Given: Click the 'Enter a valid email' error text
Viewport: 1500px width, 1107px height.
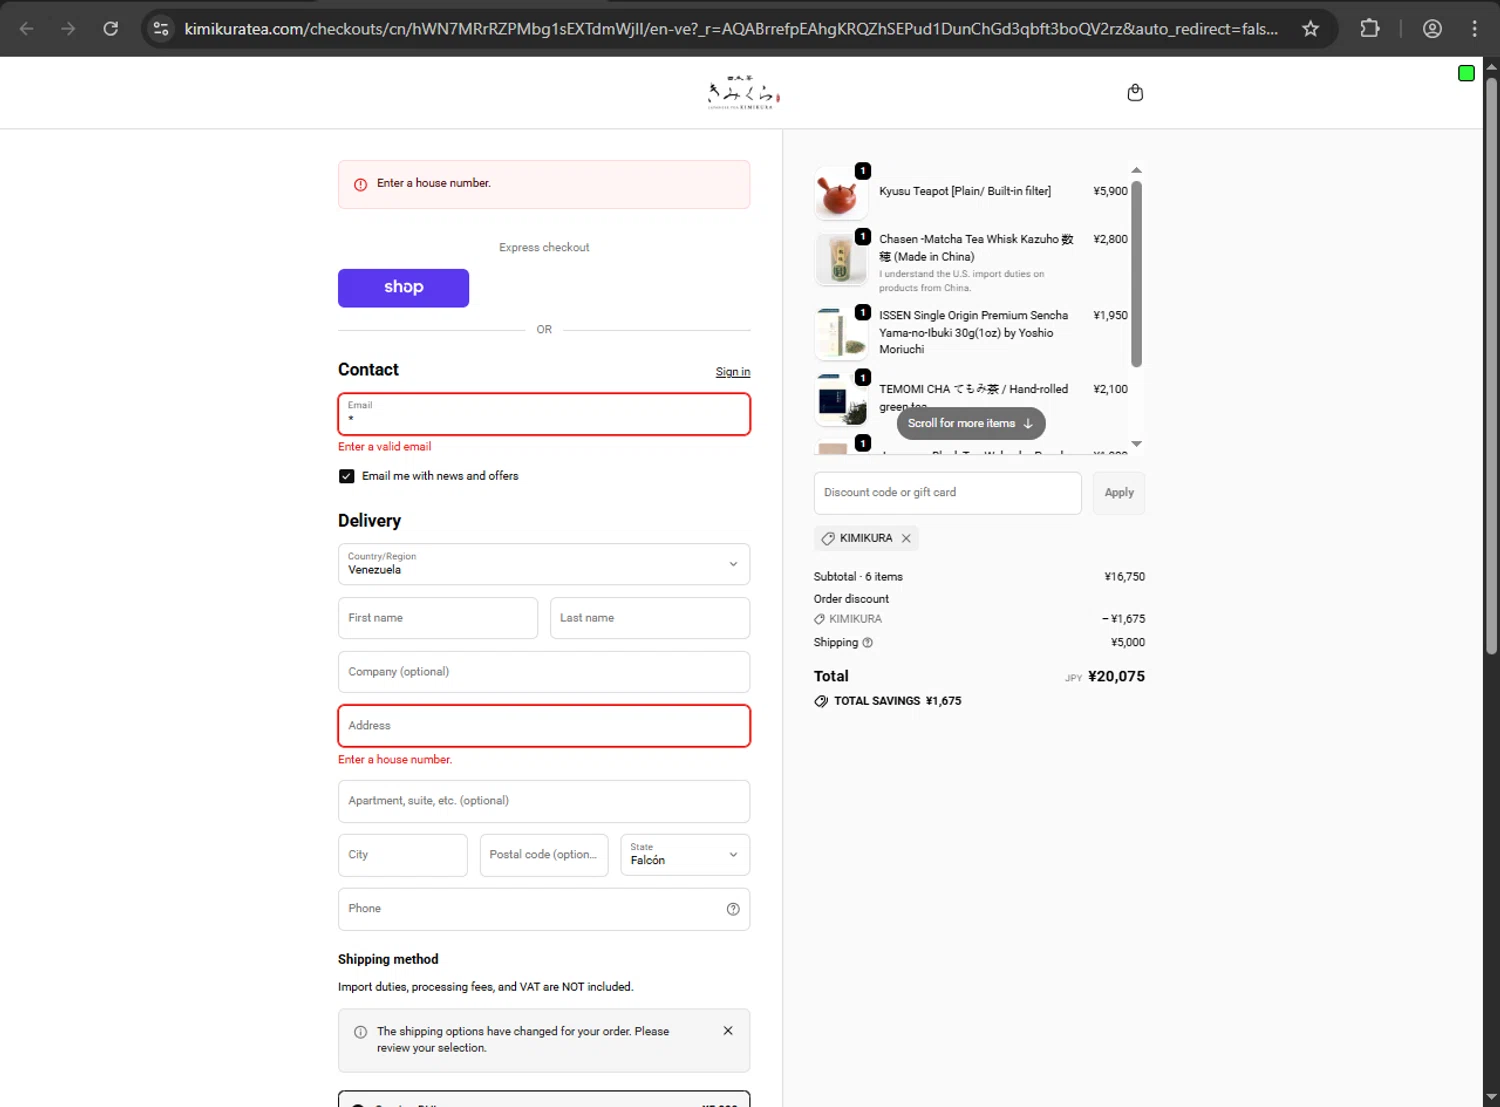Looking at the screenshot, I should (x=385, y=447).
